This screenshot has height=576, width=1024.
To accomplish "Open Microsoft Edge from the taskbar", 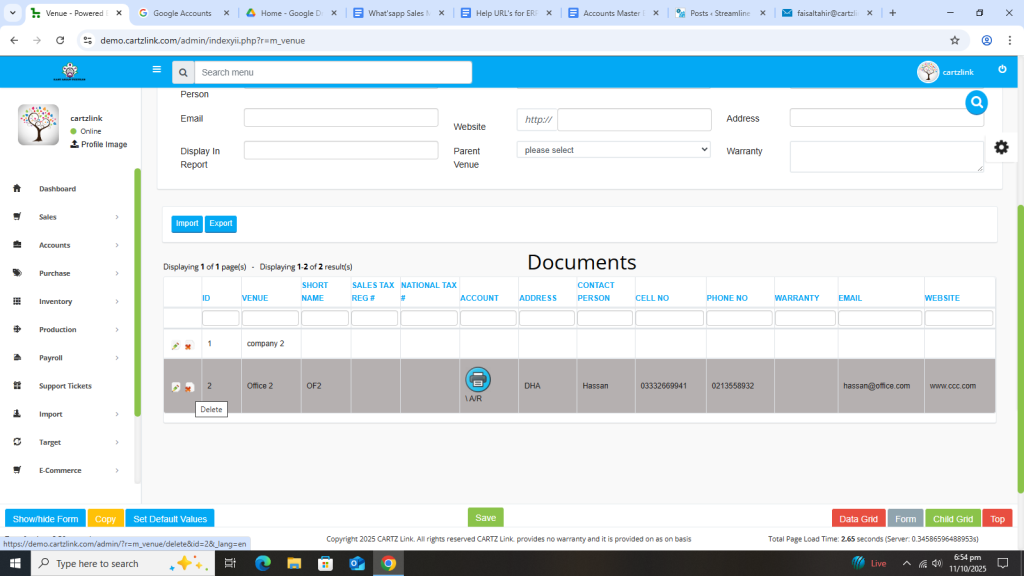I will point(263,563).
